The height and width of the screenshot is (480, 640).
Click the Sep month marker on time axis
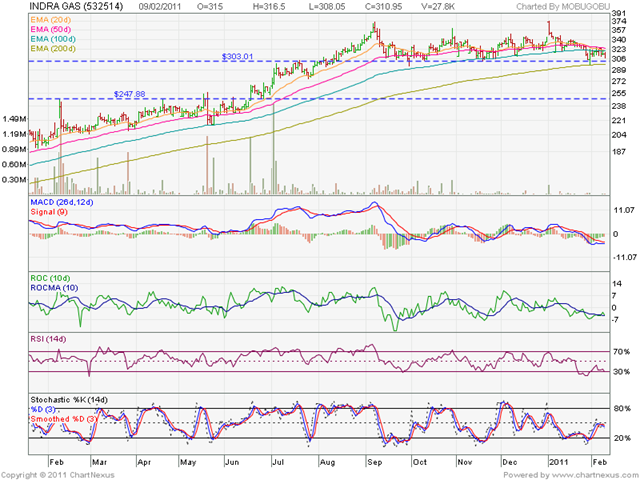pyautogui.click(x=374, y=462)
